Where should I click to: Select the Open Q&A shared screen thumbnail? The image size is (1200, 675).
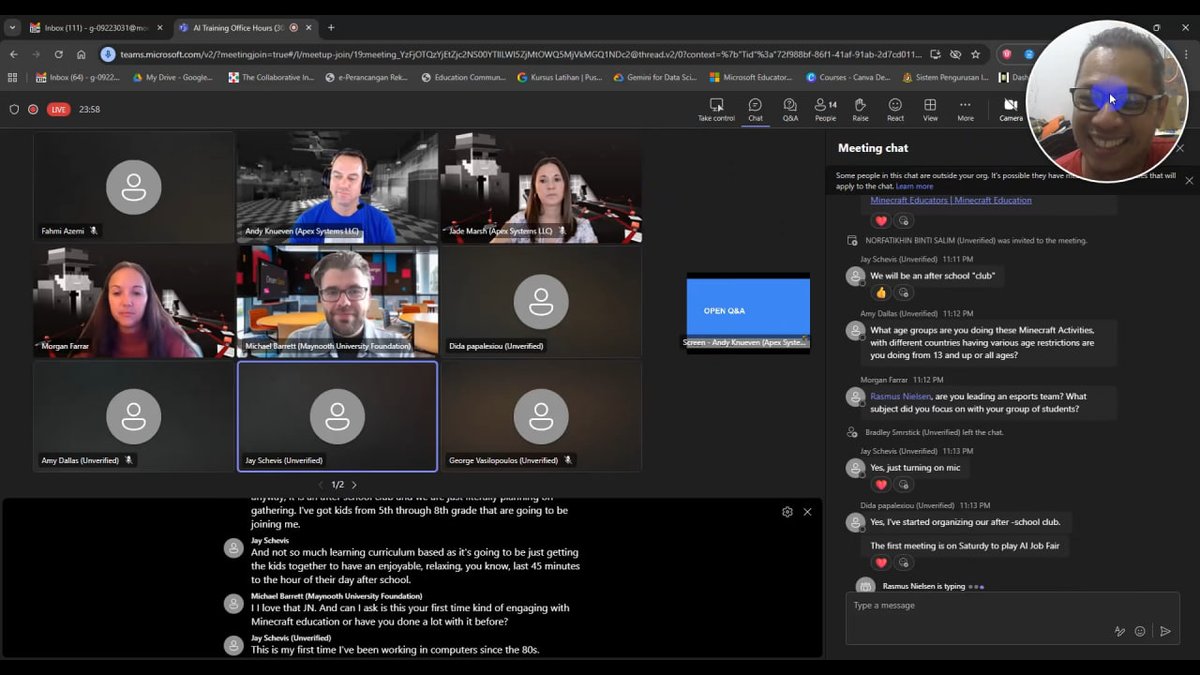pos(748,312)
